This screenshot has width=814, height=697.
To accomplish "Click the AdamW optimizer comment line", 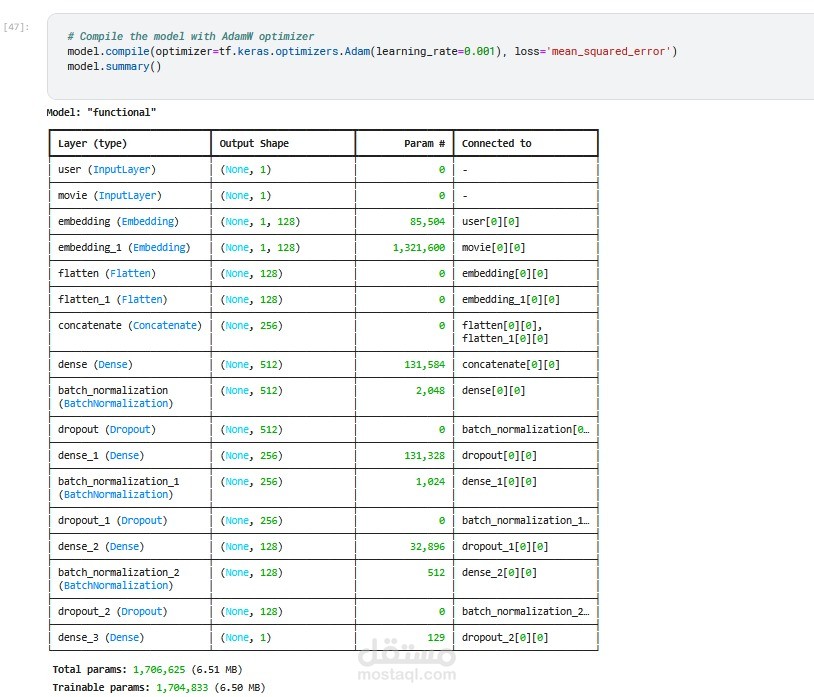I will click(x=190, y=36).
